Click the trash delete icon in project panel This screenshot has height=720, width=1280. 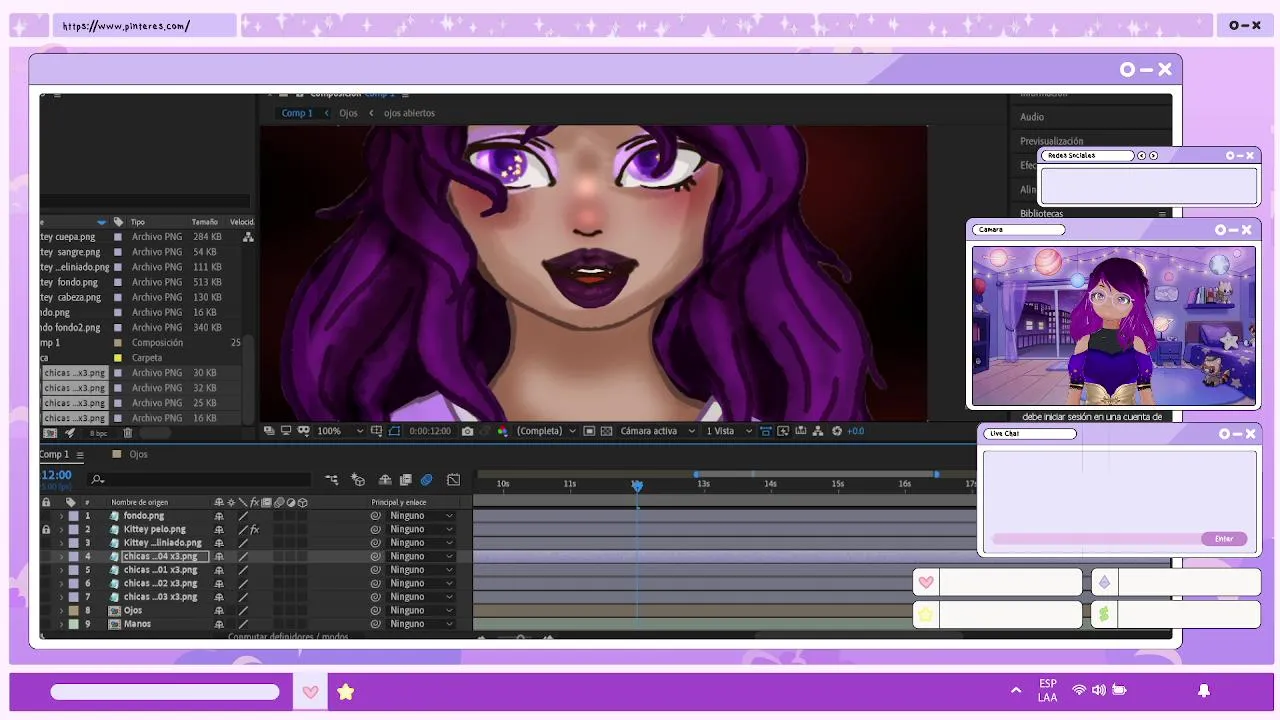tap(127, 433)
